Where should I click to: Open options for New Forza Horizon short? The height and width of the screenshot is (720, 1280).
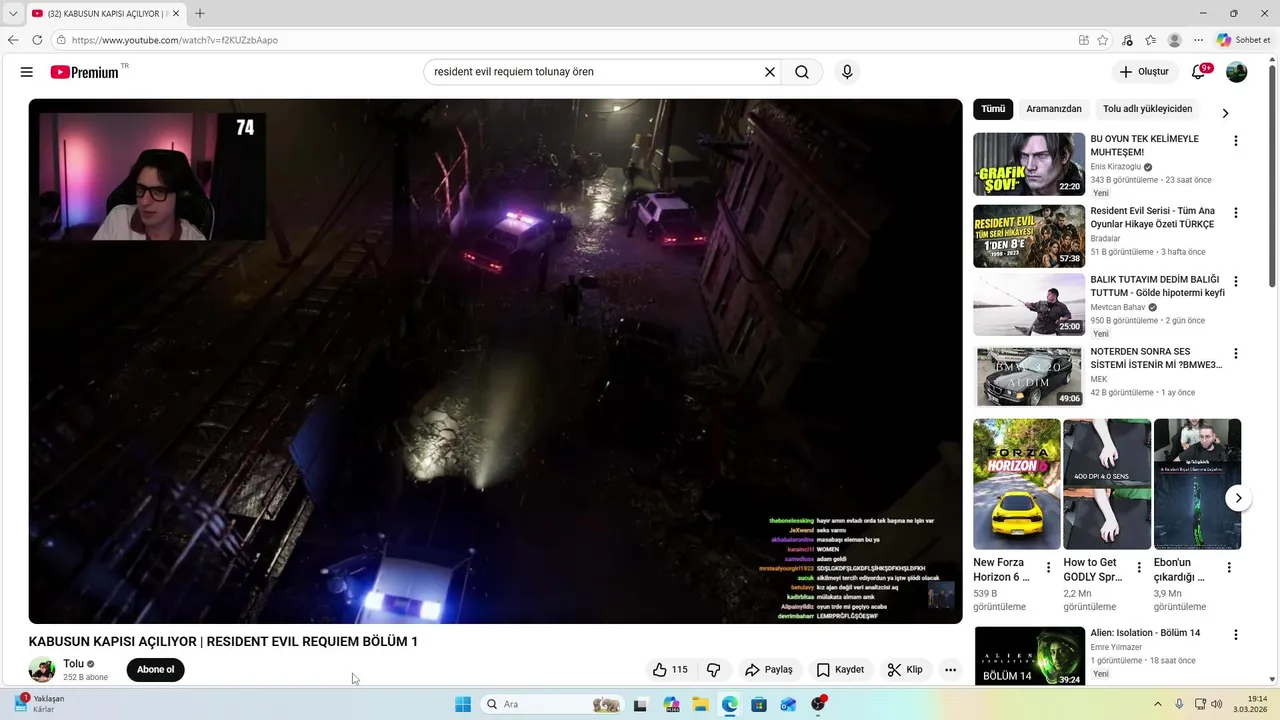coord(1048,568)
